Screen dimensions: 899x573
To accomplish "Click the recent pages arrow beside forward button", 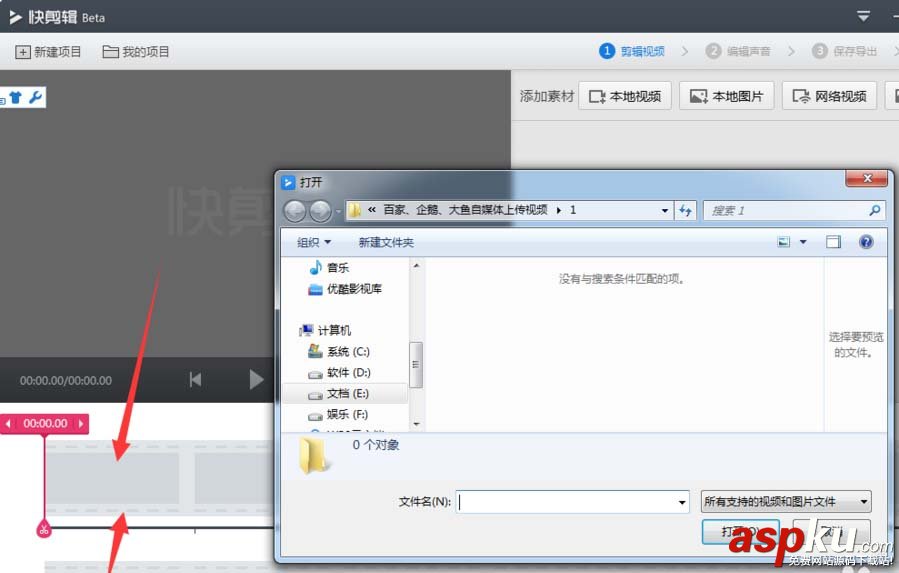I will pos(338,212).
